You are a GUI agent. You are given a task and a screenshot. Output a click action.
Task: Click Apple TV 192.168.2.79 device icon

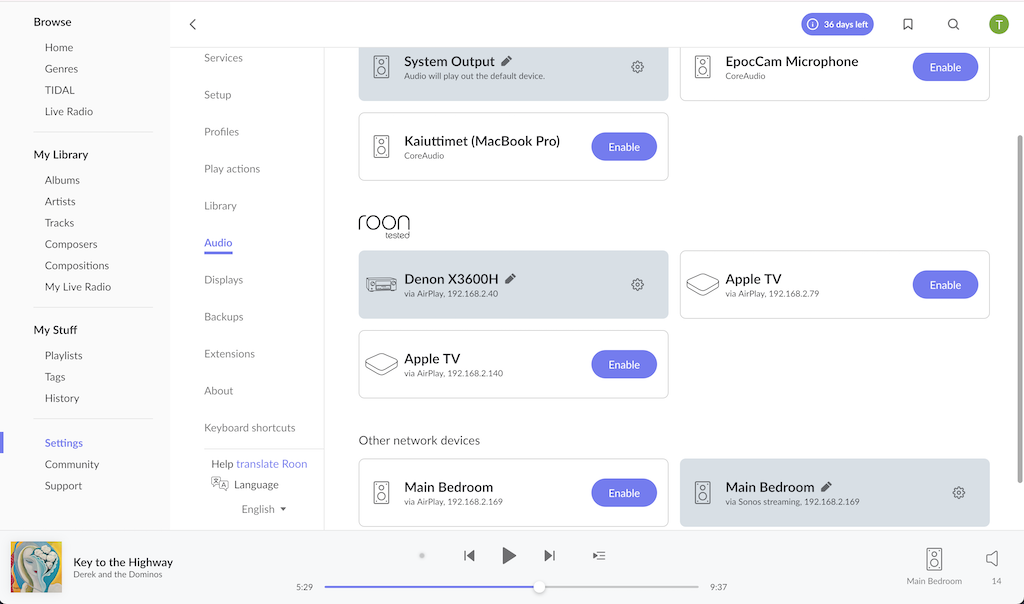tap(703, 285)
